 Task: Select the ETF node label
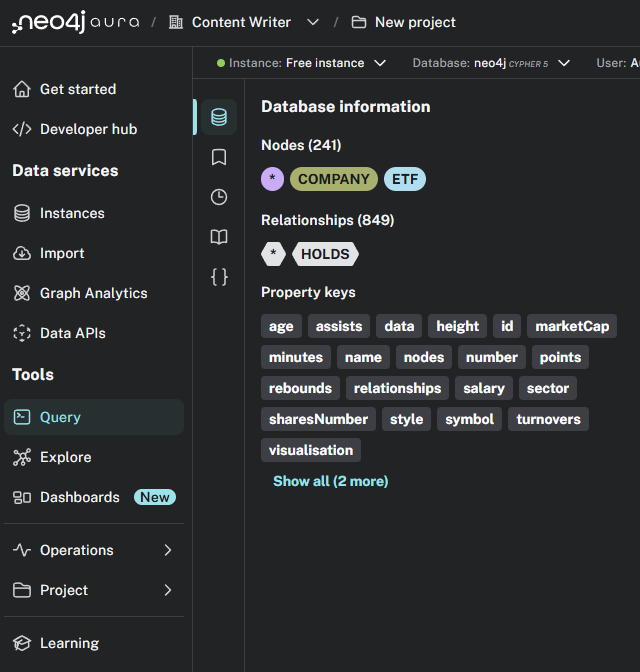(405, 179)
